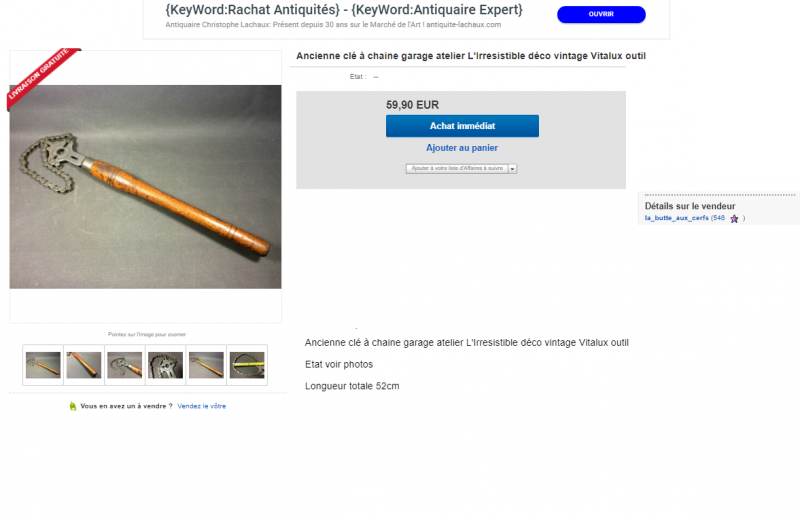Select the second thumbnail showing wooden handle

click(x=84, y=365)
